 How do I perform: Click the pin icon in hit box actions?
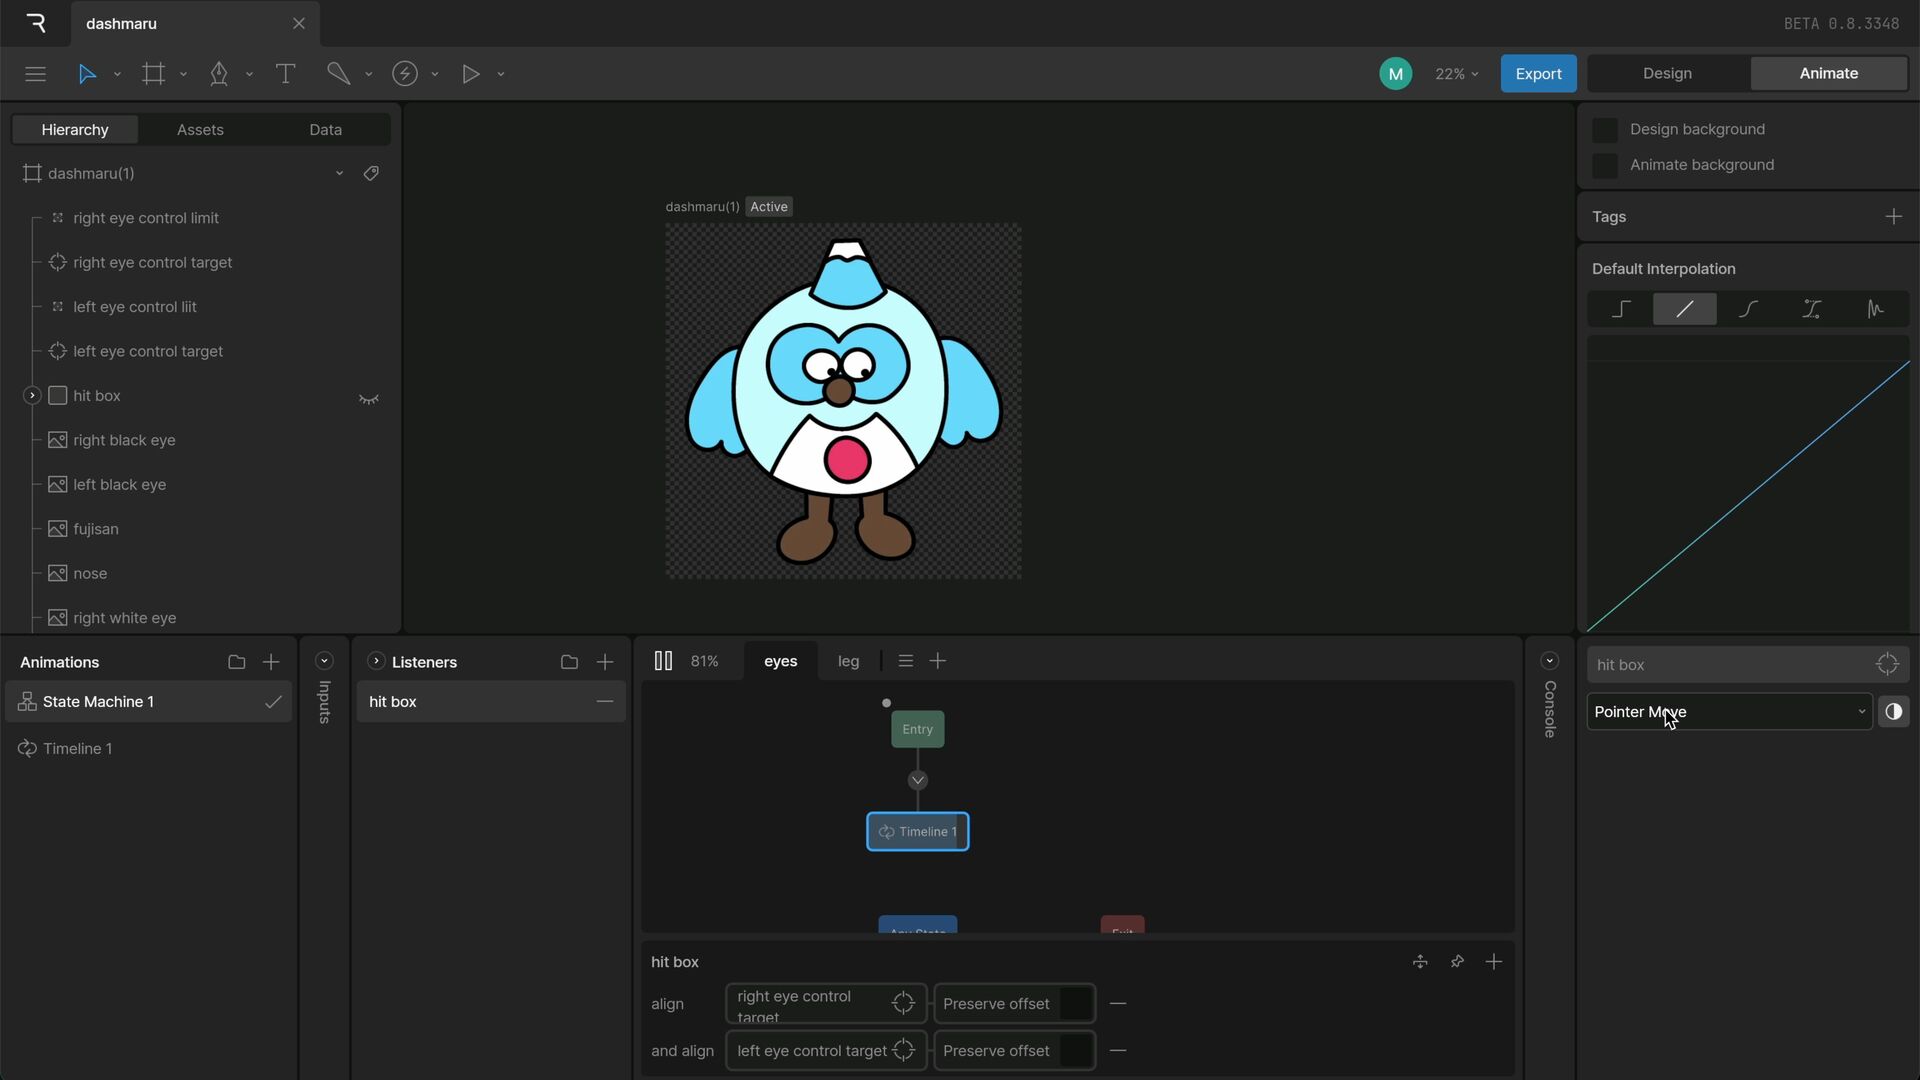1457,962
